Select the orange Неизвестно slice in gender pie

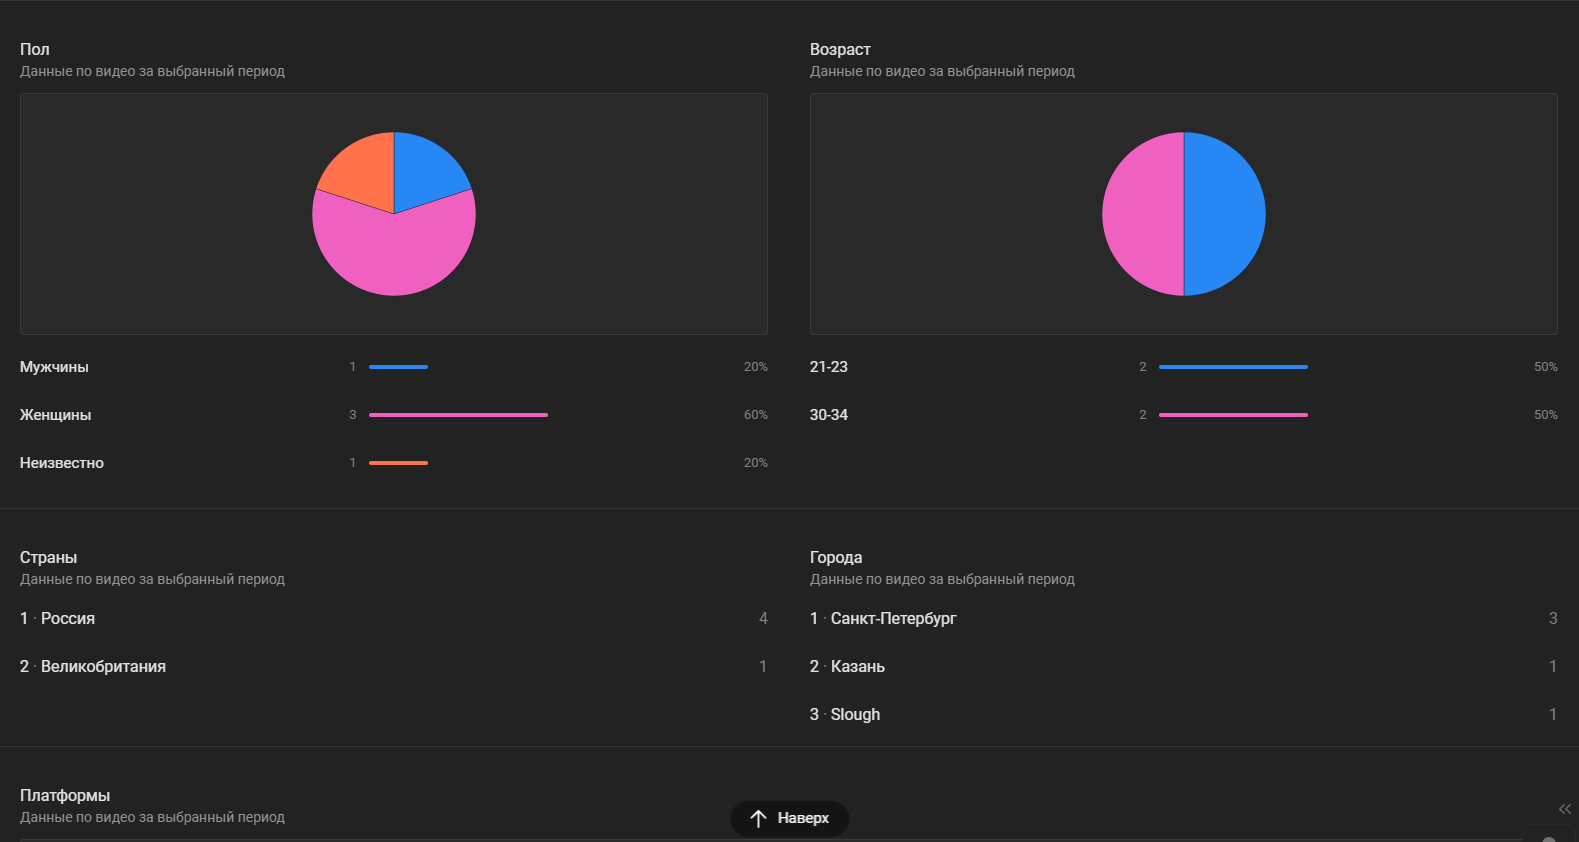click(362, 170)
